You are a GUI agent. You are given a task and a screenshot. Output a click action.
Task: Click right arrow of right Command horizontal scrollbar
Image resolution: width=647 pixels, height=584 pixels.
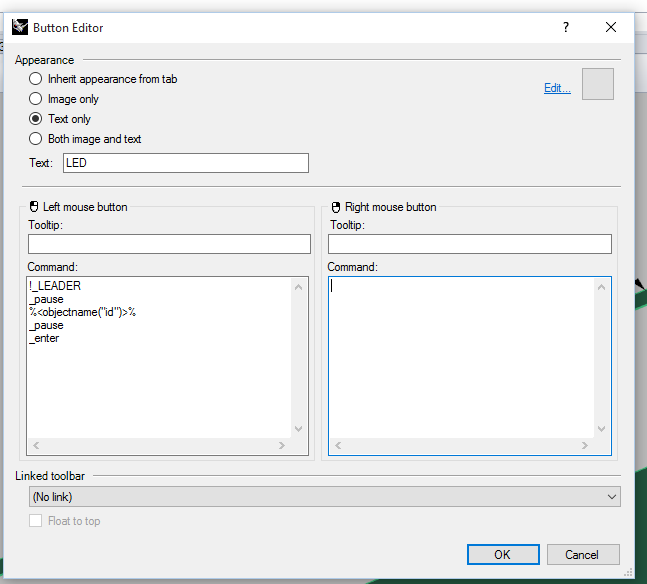pos(584,445)
